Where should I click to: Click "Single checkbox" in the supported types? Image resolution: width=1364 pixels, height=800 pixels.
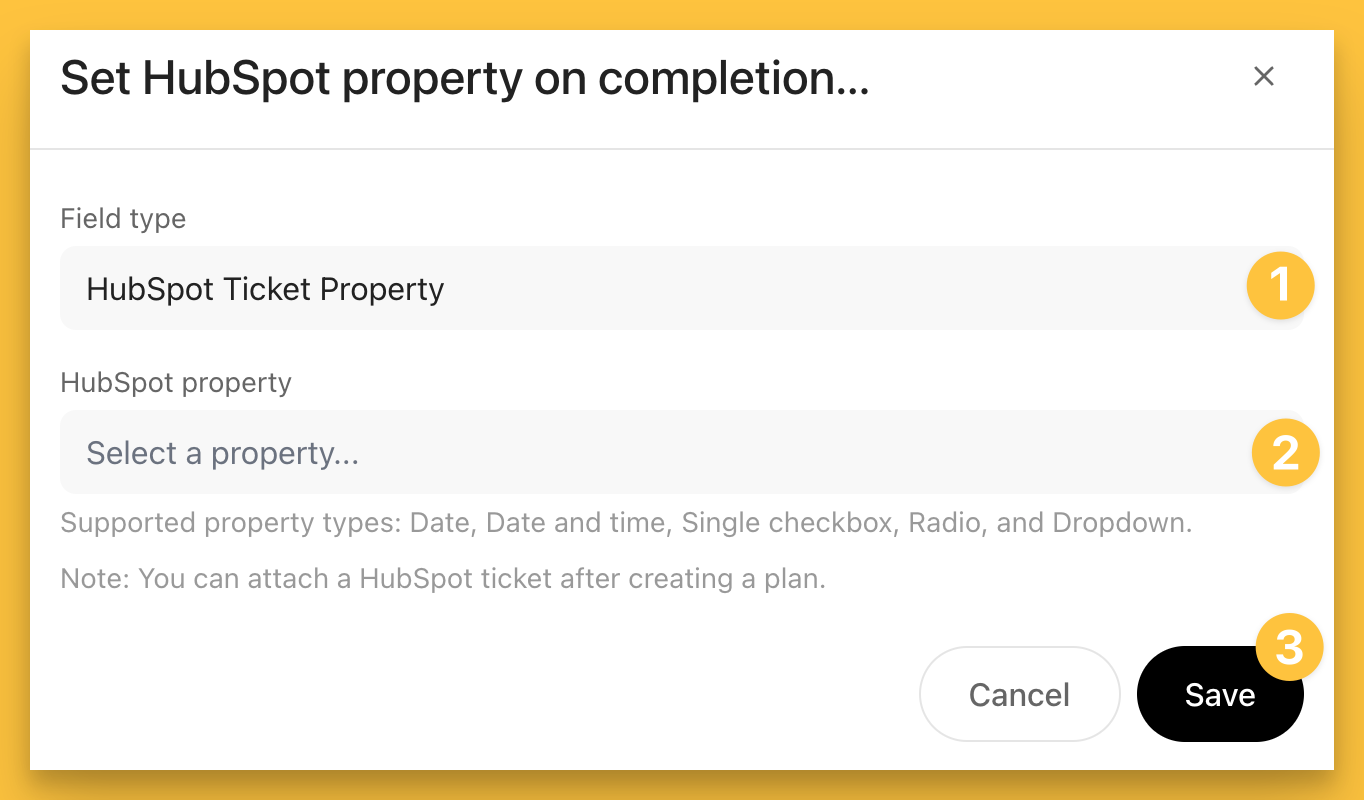(787, 523)
